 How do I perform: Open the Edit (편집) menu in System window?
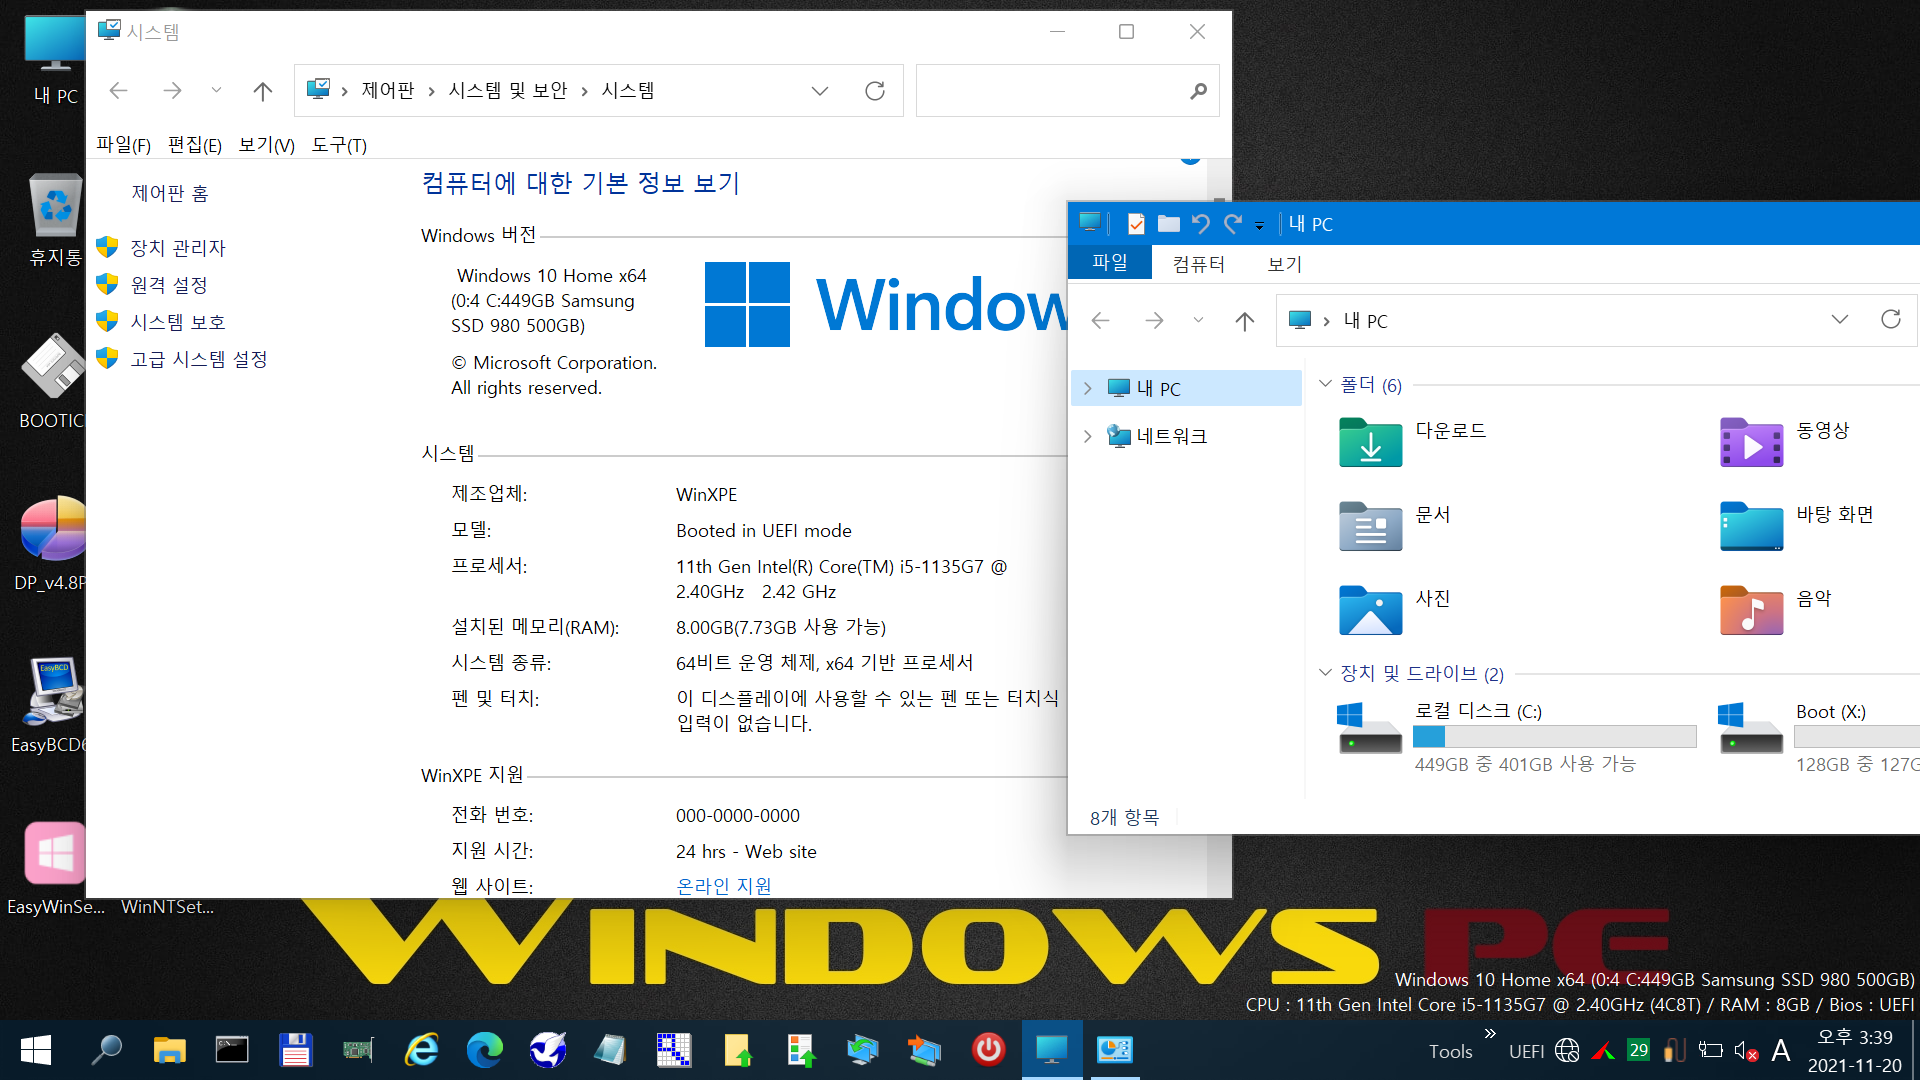coord(195,145)
